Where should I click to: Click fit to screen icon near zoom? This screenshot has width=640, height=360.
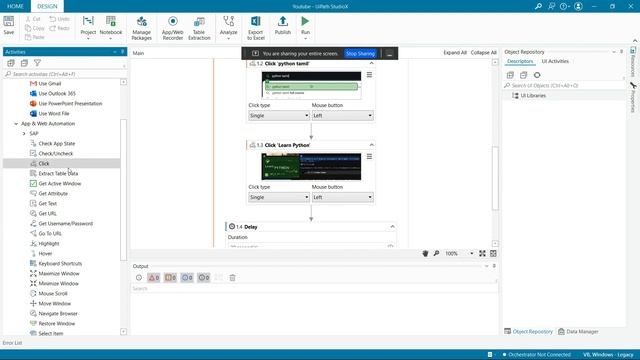coord(482,253)
